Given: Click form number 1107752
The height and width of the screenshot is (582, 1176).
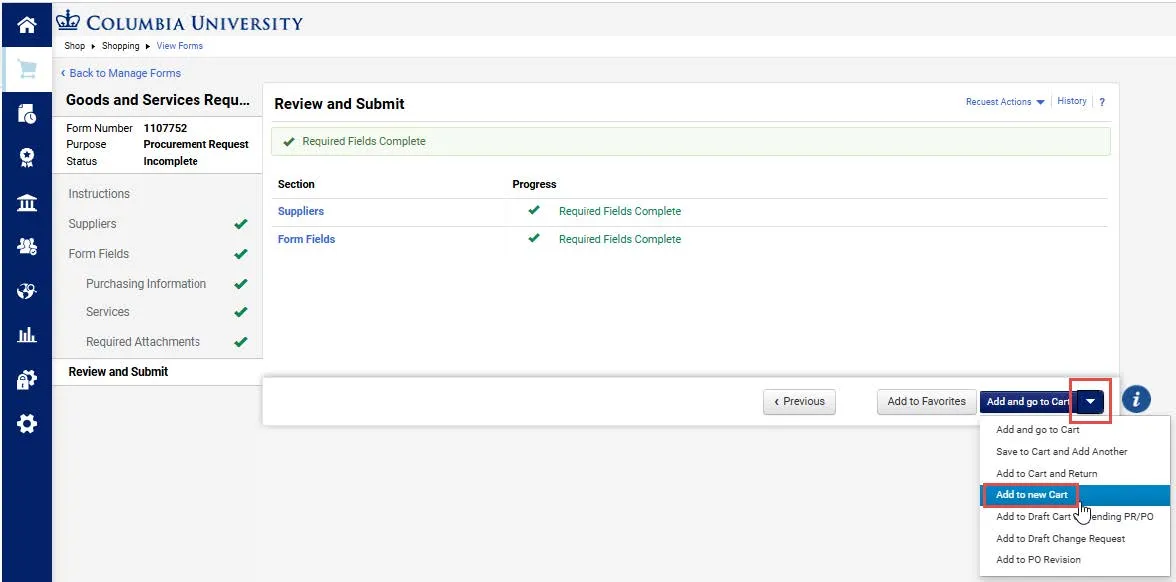Looking at the screenshot, I should click(x=165, y=128).
